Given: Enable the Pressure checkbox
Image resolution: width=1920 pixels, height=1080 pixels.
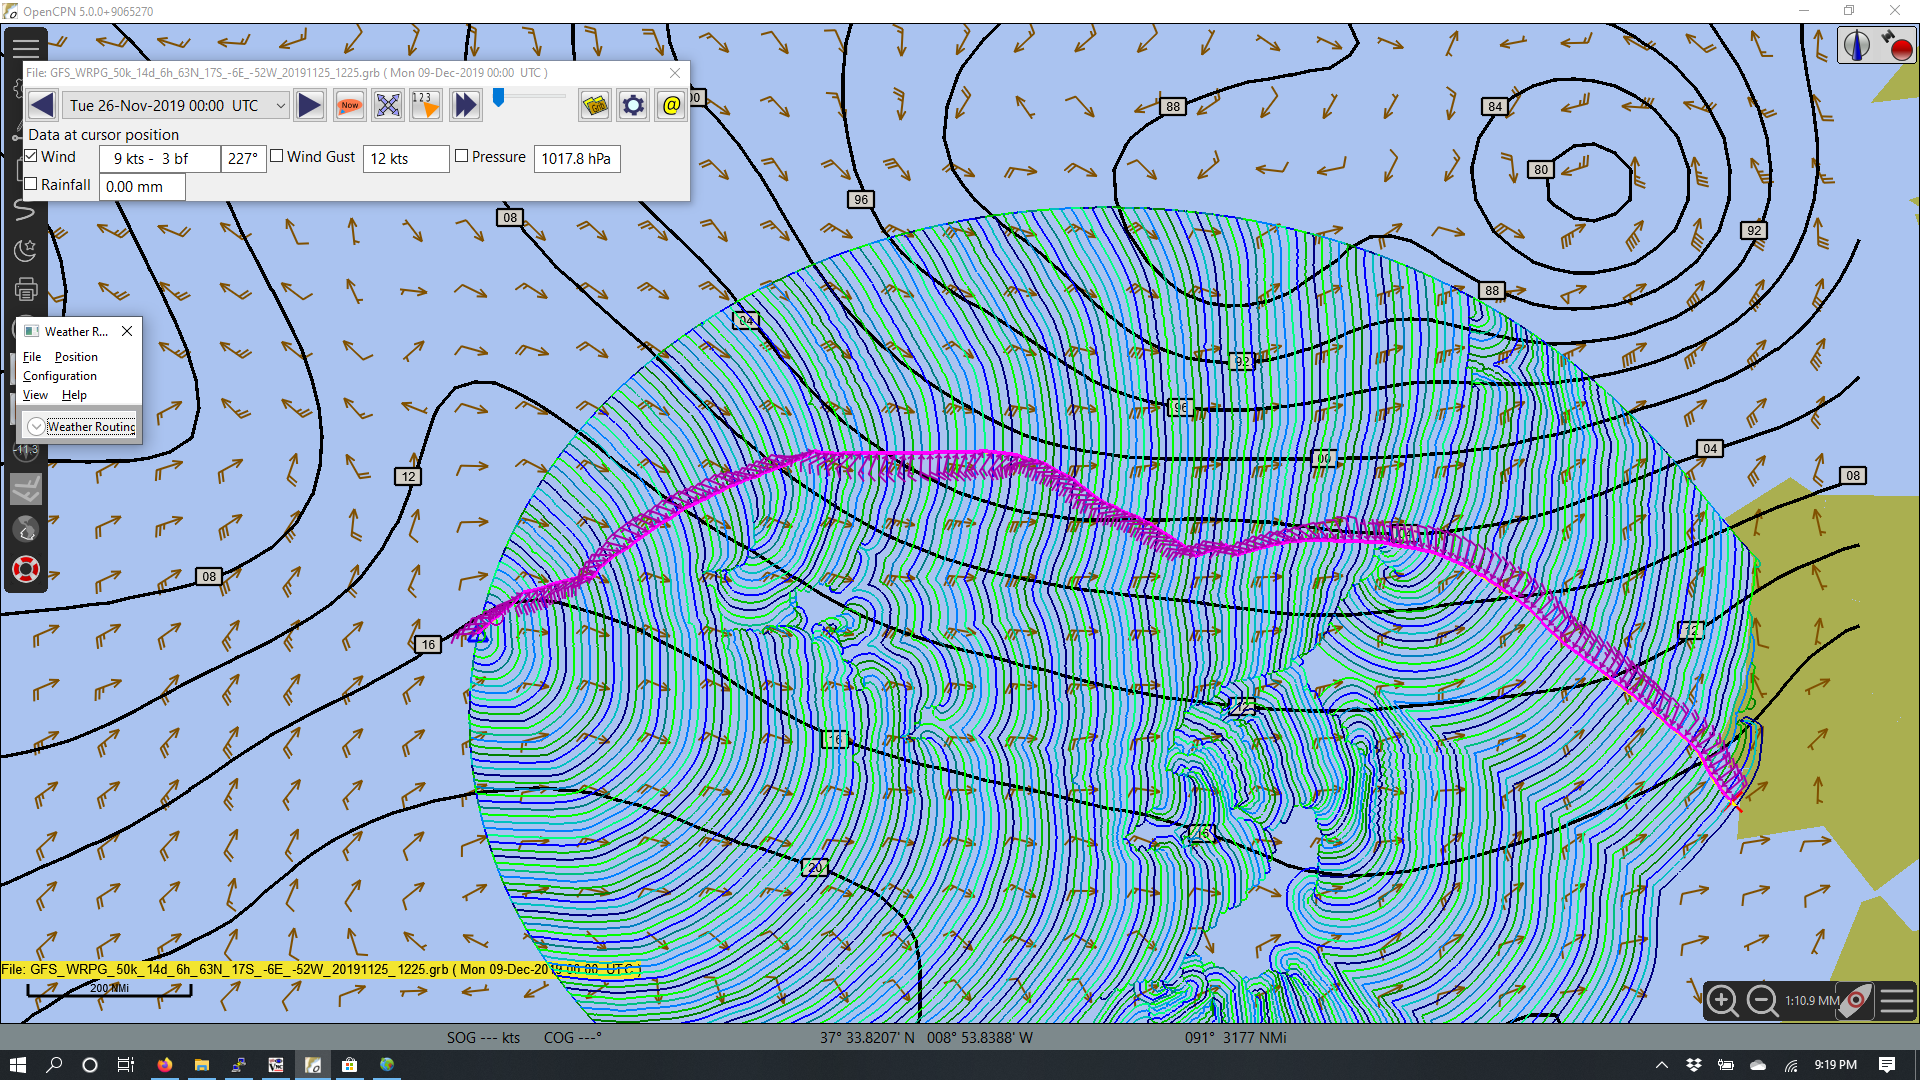Looking at the screenshot, I should click(x=462, y=156).
